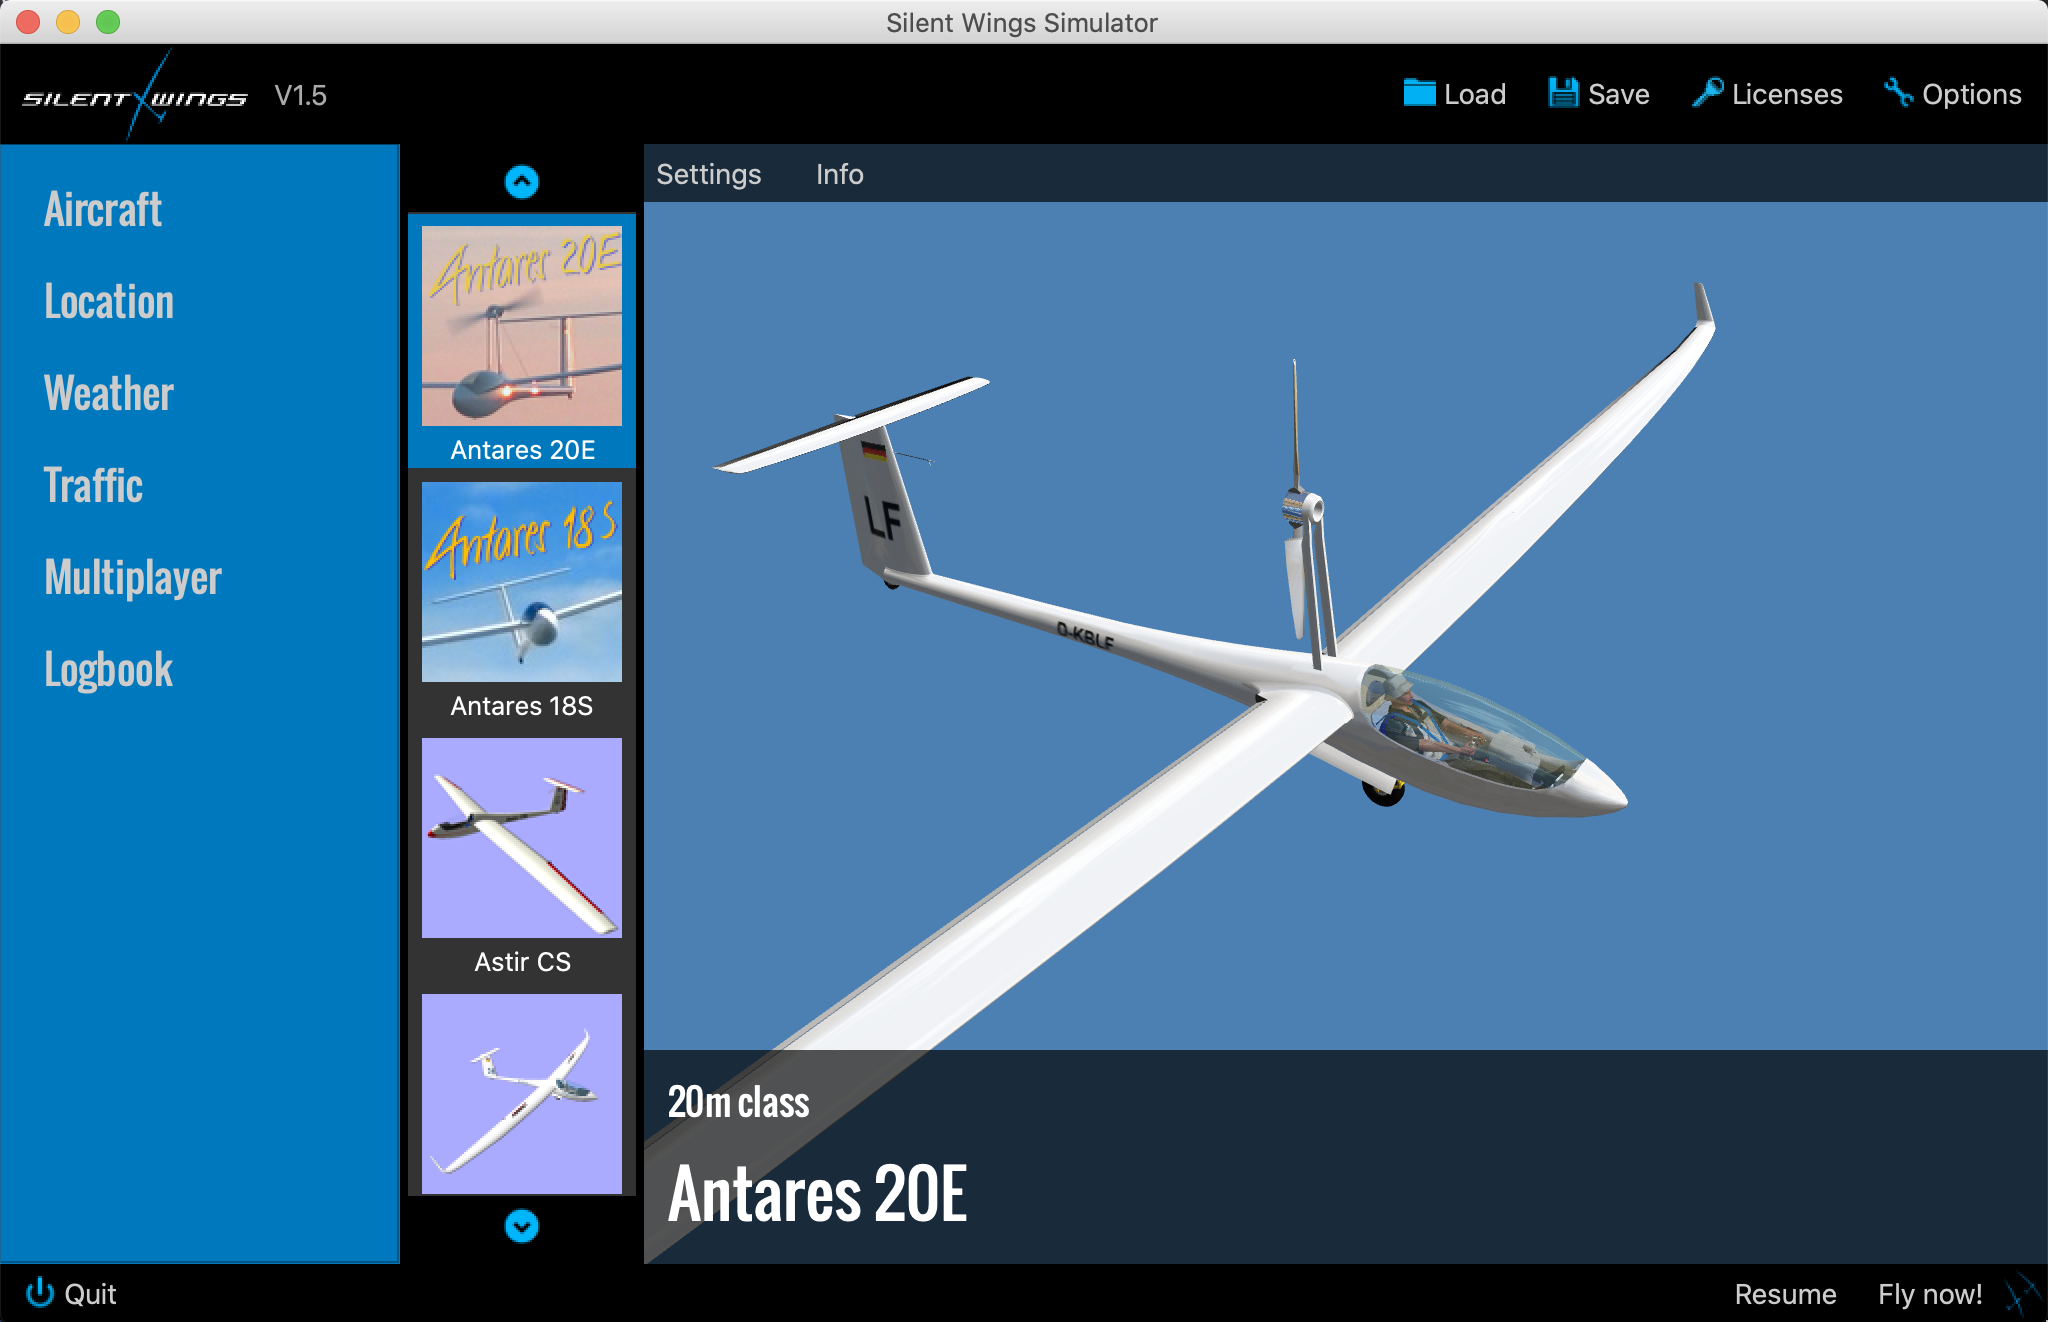Screen dimensions: 2048x1322
Task: Click the Silent Wings logo
Action: (x=135, y=97)
